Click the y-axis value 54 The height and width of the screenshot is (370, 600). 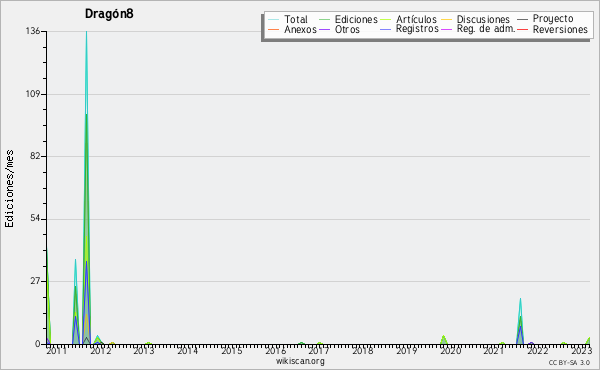[36, 218]
